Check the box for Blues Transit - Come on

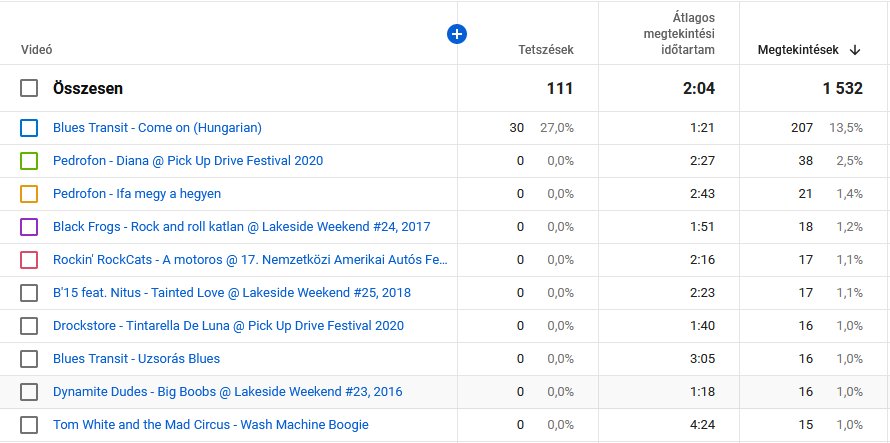point(29,128)
